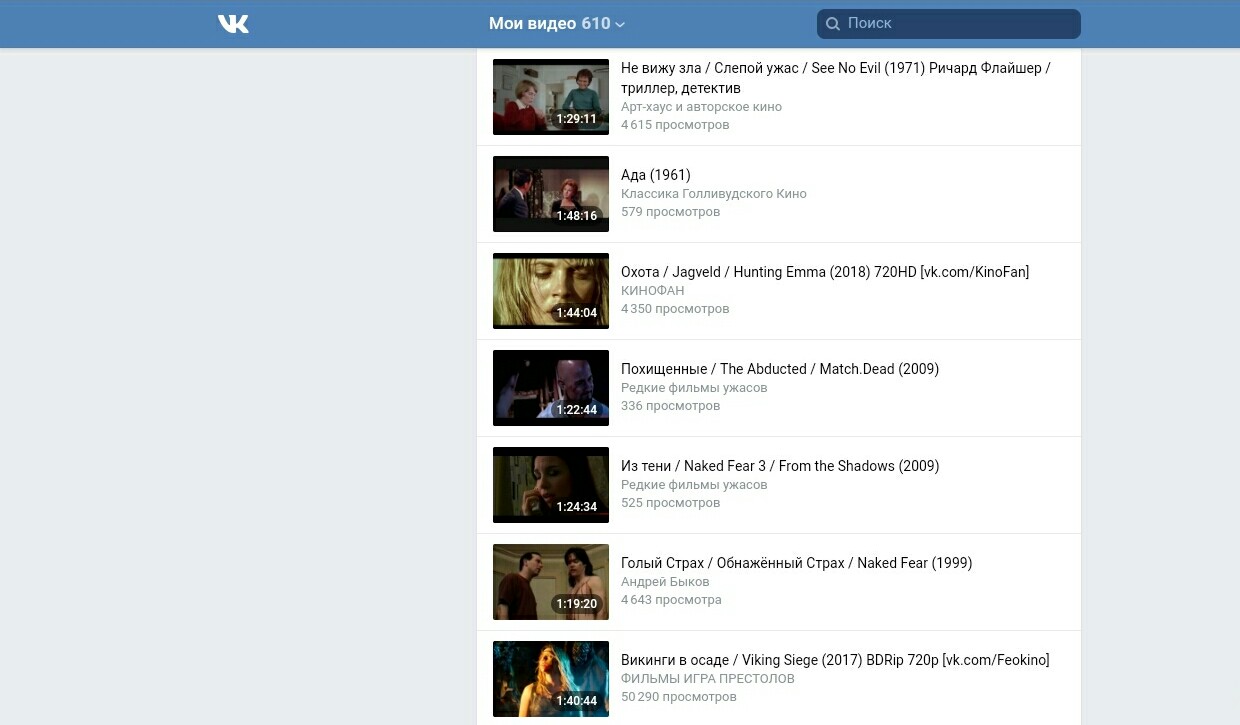Open the title Не вижу зла / Слепой ужас
The height and width of the screenshot is (725, 1240).
(835, 78)
